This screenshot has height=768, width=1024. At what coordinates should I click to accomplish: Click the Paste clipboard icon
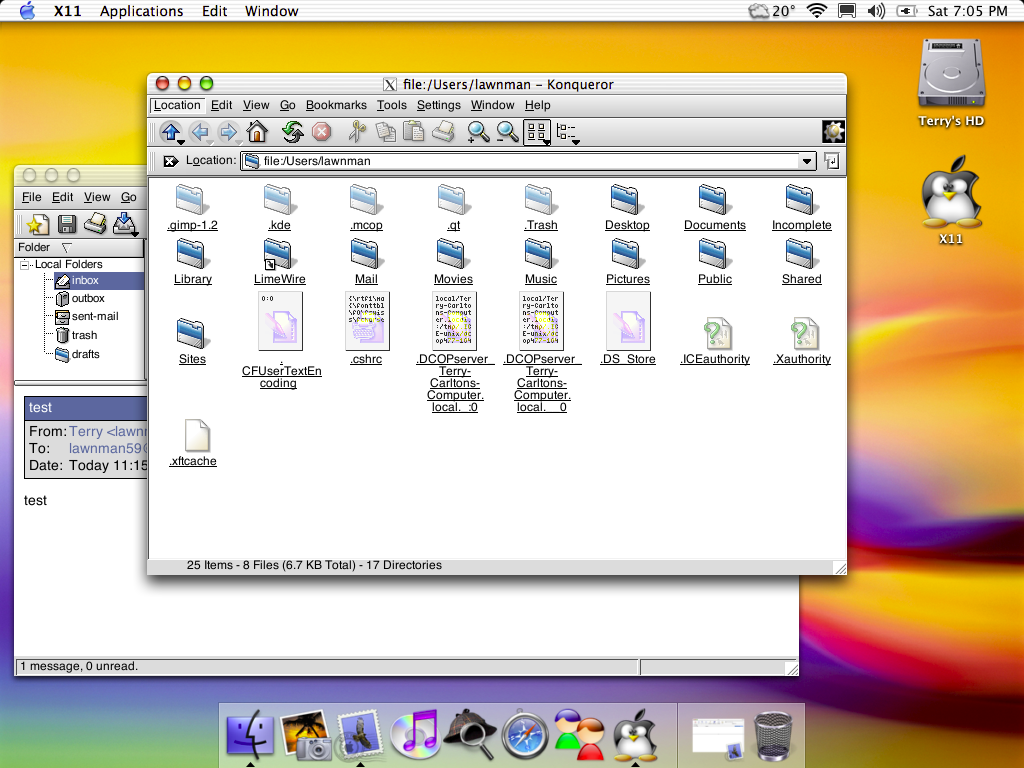pos(413,132)
